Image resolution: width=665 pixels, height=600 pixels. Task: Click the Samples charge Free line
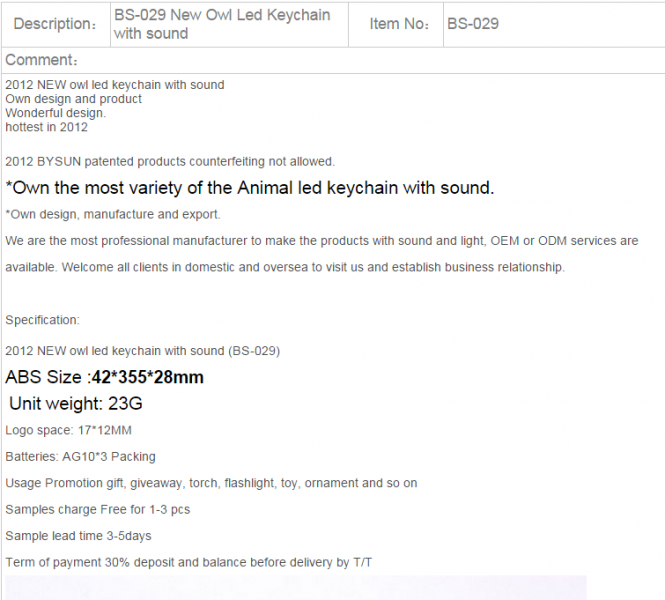click(x=98, y=509)
